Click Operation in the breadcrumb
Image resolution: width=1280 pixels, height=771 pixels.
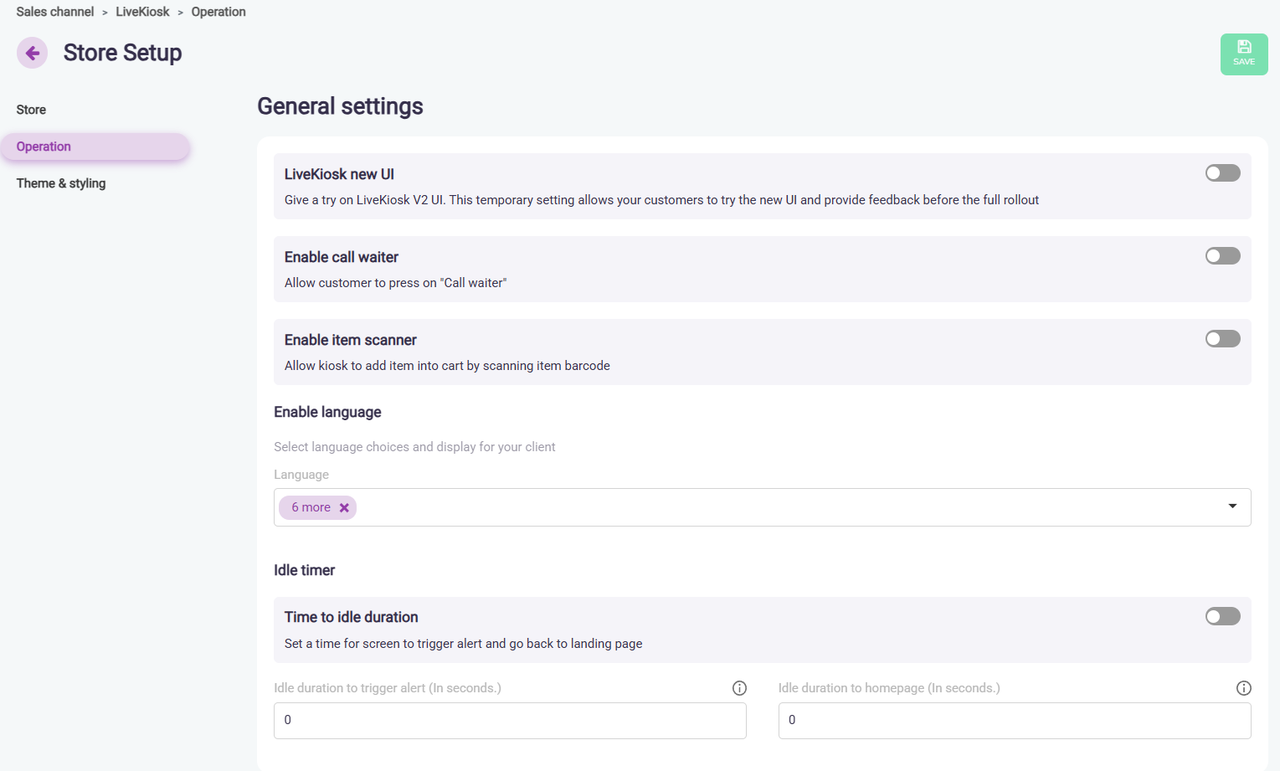218,12
